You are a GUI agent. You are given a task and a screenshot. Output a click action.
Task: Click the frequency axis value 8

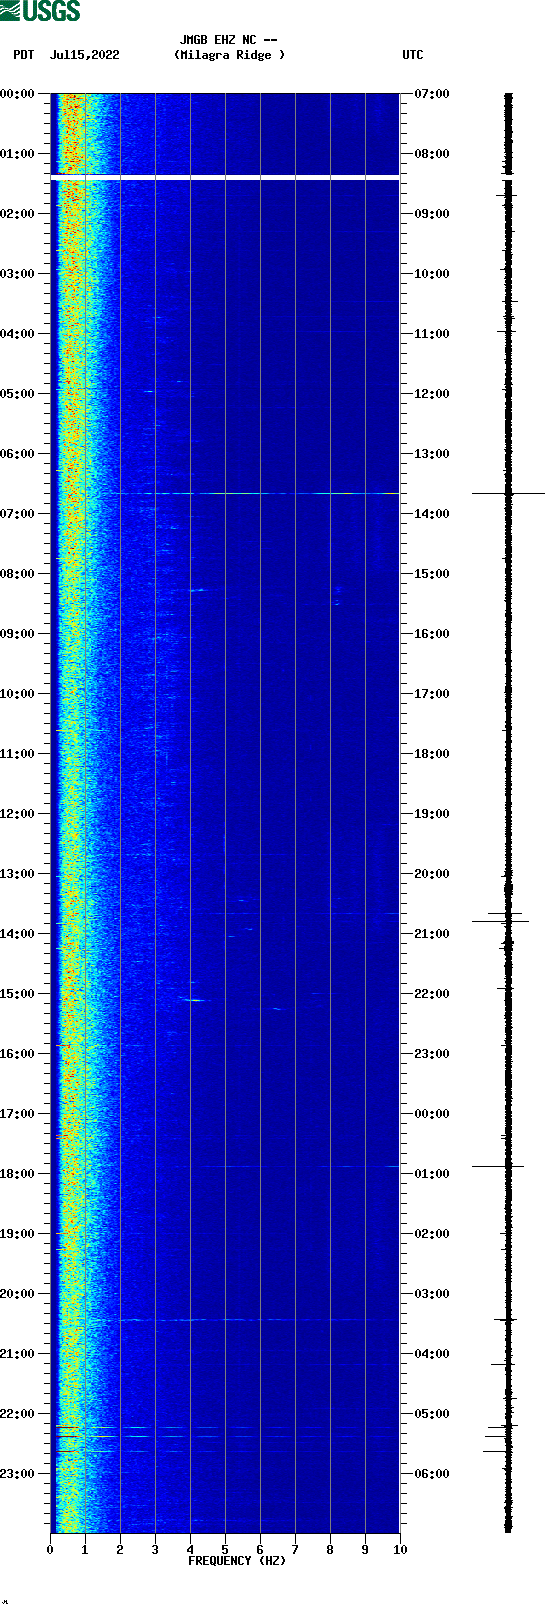pos(330,1550)
